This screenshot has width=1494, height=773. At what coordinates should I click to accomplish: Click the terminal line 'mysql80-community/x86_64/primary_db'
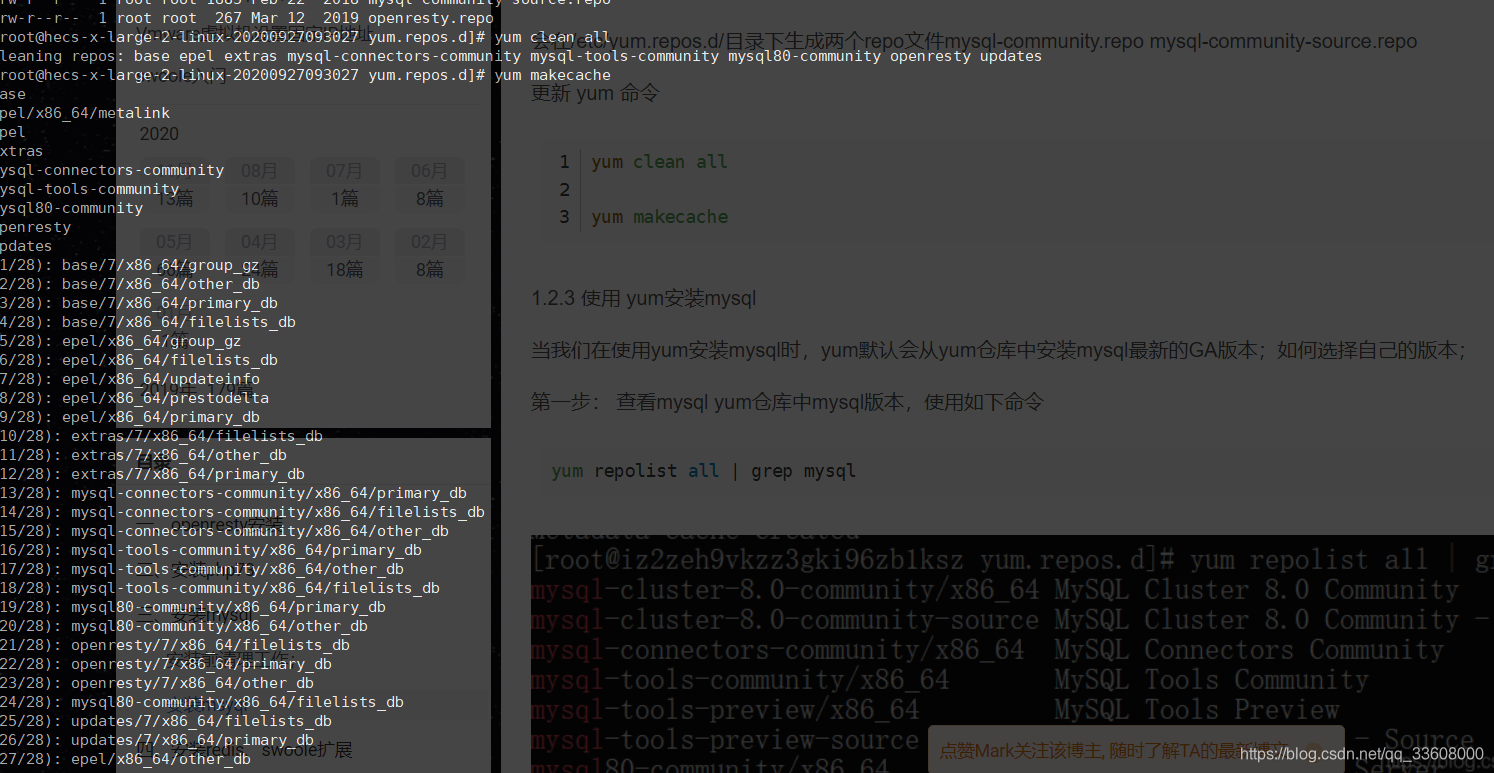(x=193, y=607)
